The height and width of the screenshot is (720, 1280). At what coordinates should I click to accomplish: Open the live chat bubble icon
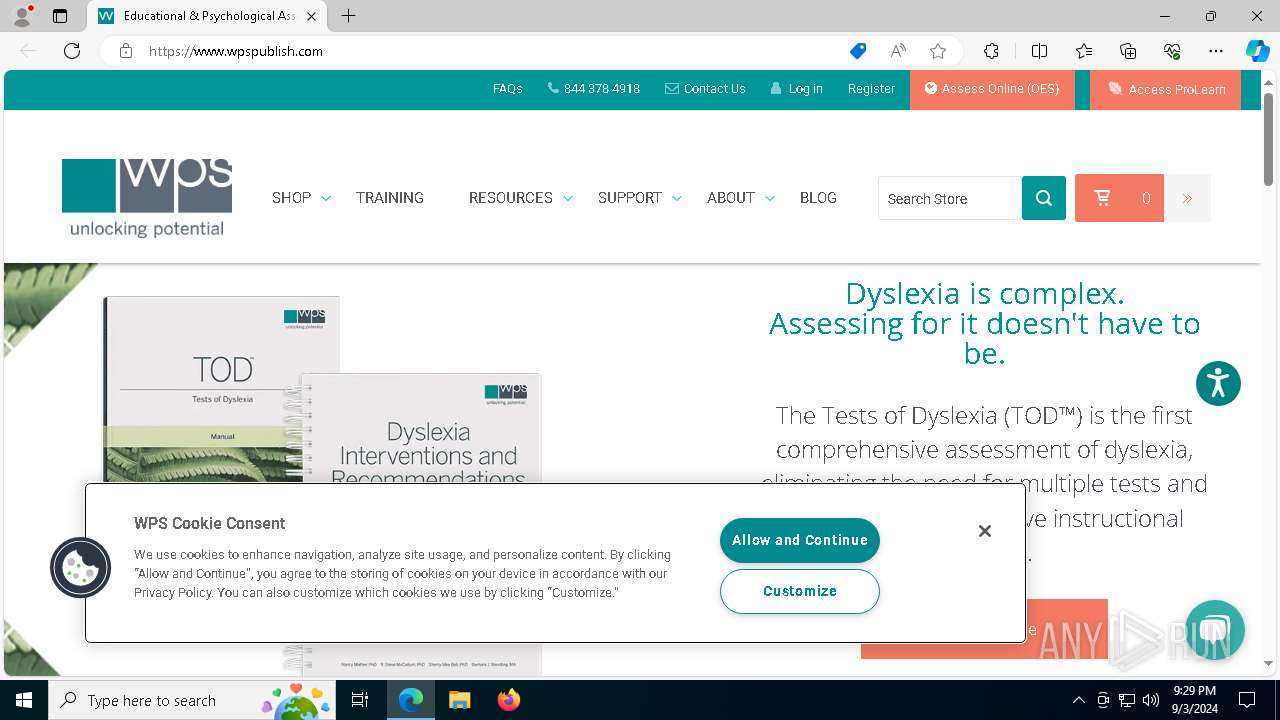coord(1215,629)
